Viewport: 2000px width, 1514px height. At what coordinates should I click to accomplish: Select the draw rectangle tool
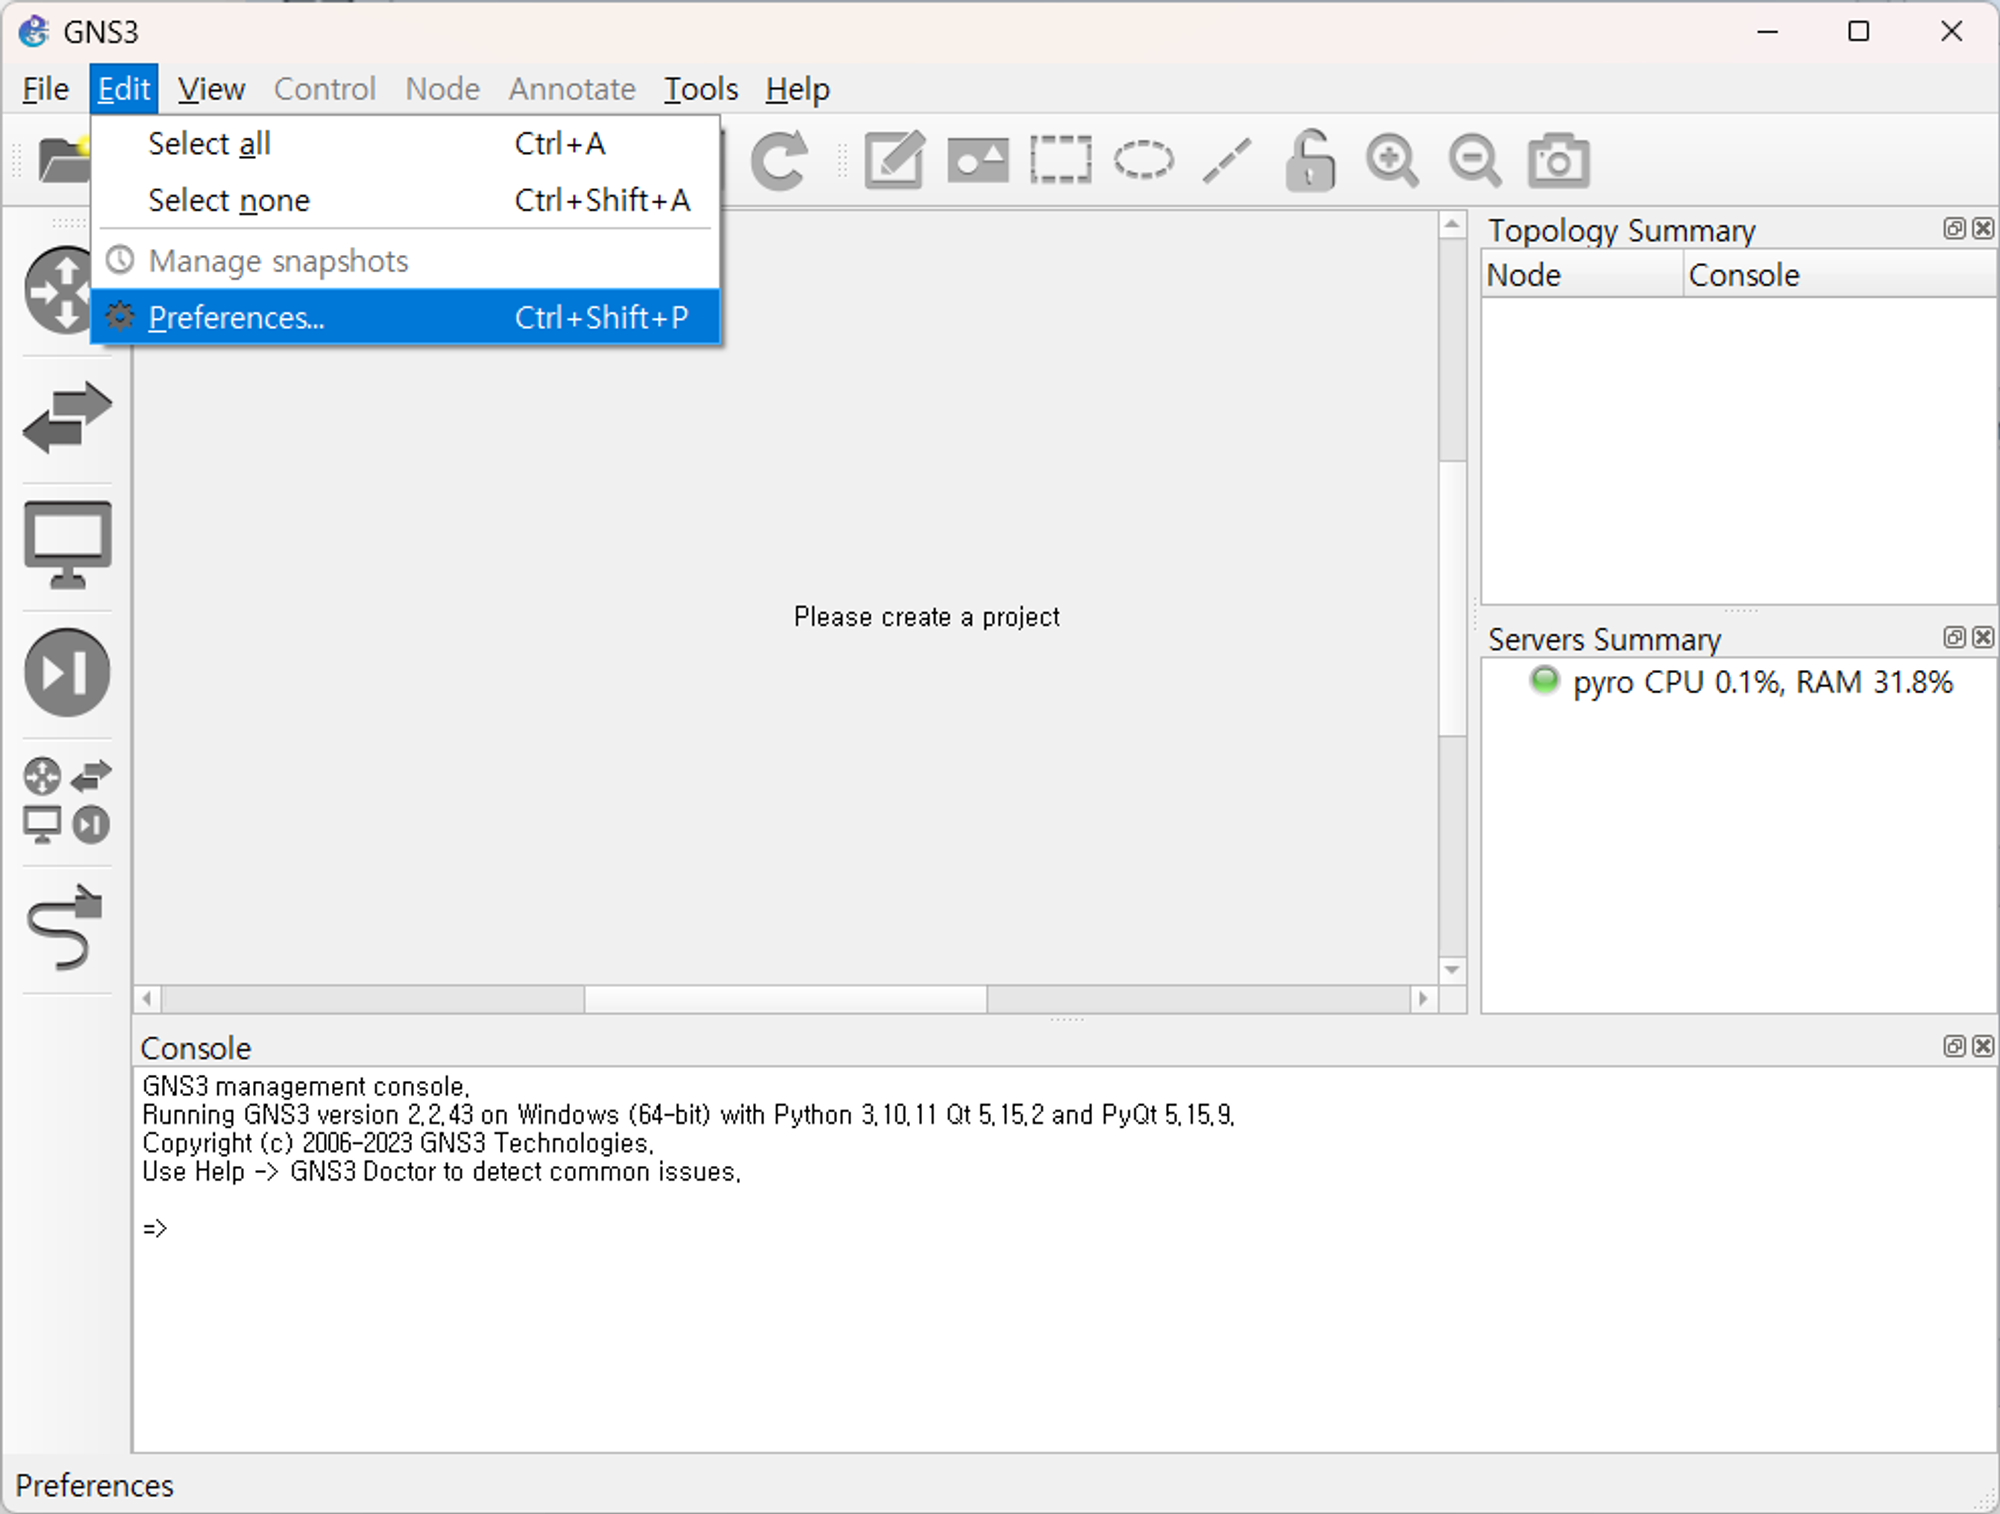coord(1061,160)
